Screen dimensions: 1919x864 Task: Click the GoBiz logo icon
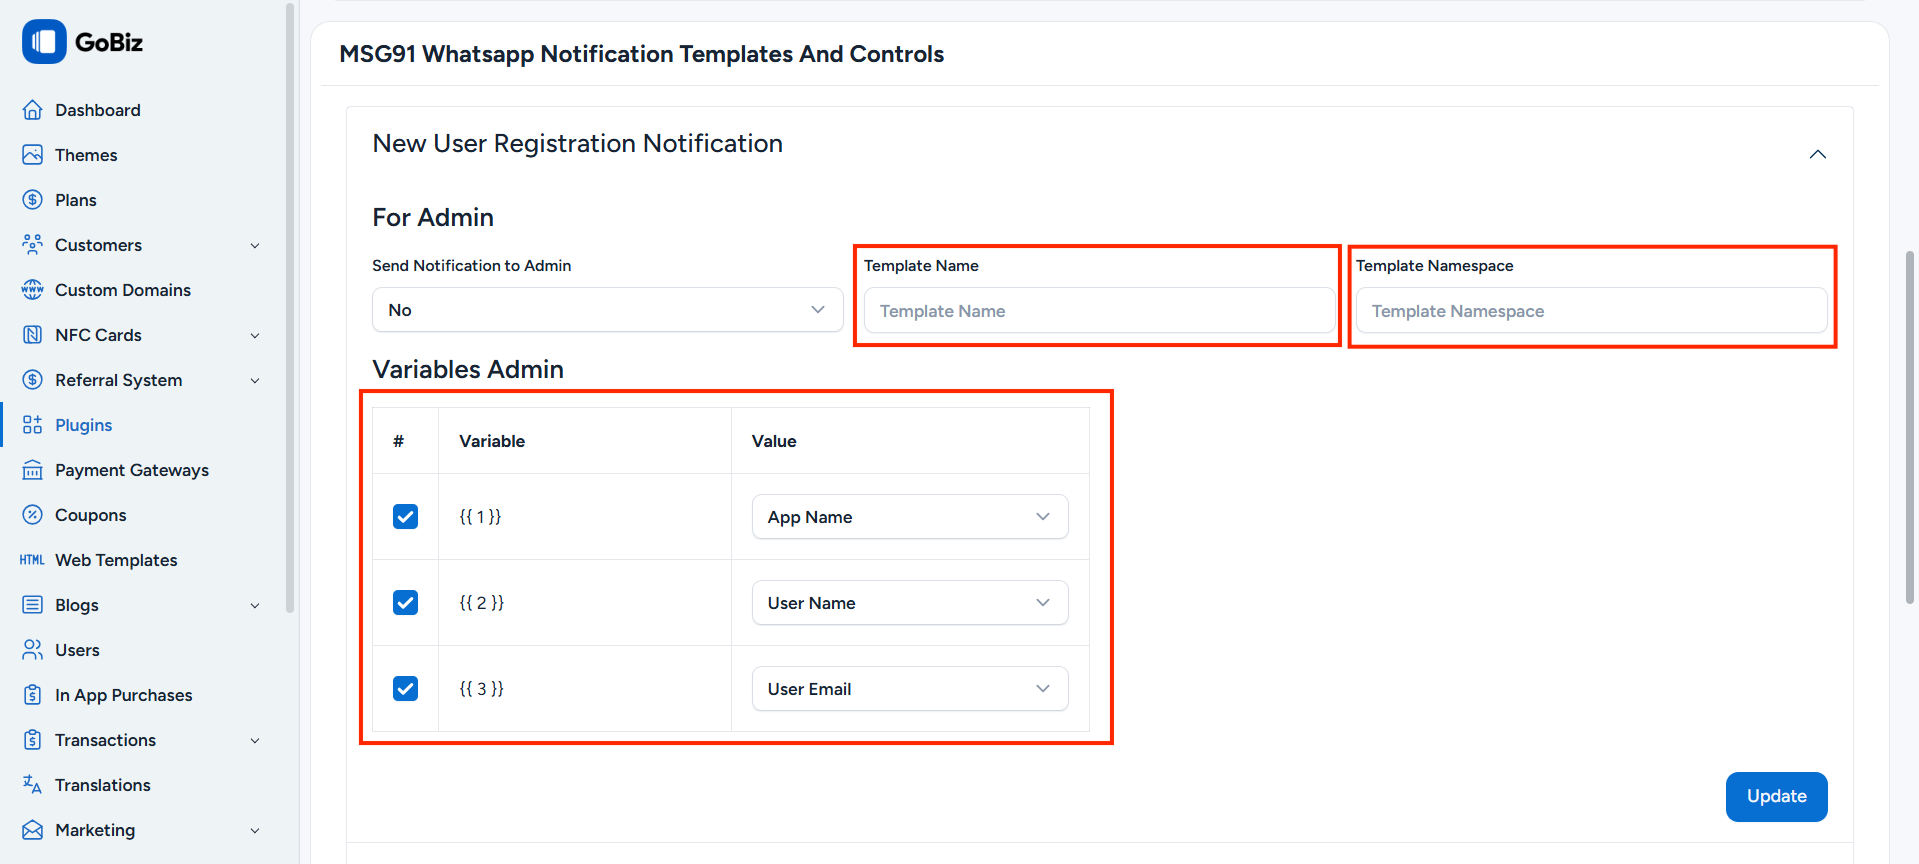coord(44,42)
